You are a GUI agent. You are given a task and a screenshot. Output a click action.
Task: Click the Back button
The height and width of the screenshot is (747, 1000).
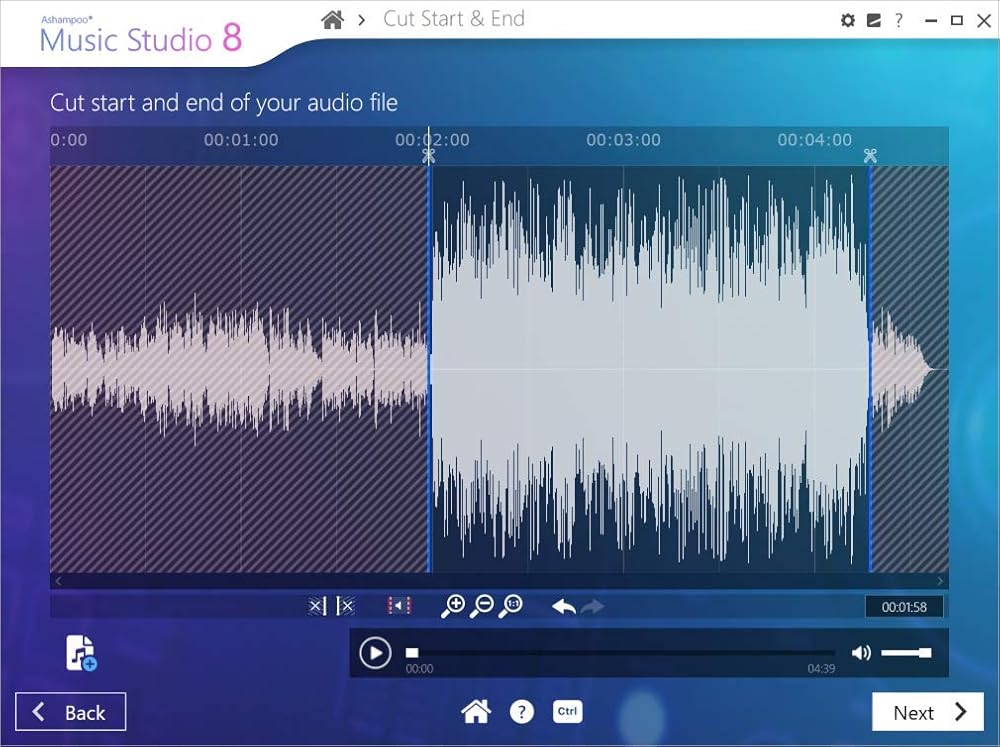point(70,712)
